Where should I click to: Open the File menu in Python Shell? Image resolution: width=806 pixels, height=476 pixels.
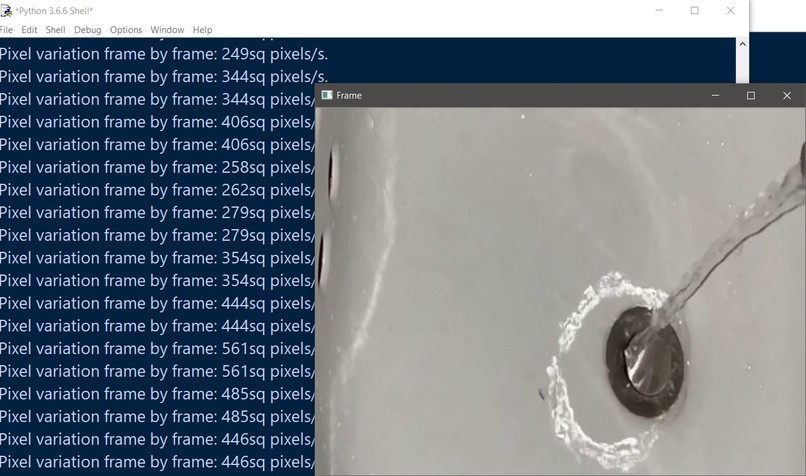click(6, 30)
